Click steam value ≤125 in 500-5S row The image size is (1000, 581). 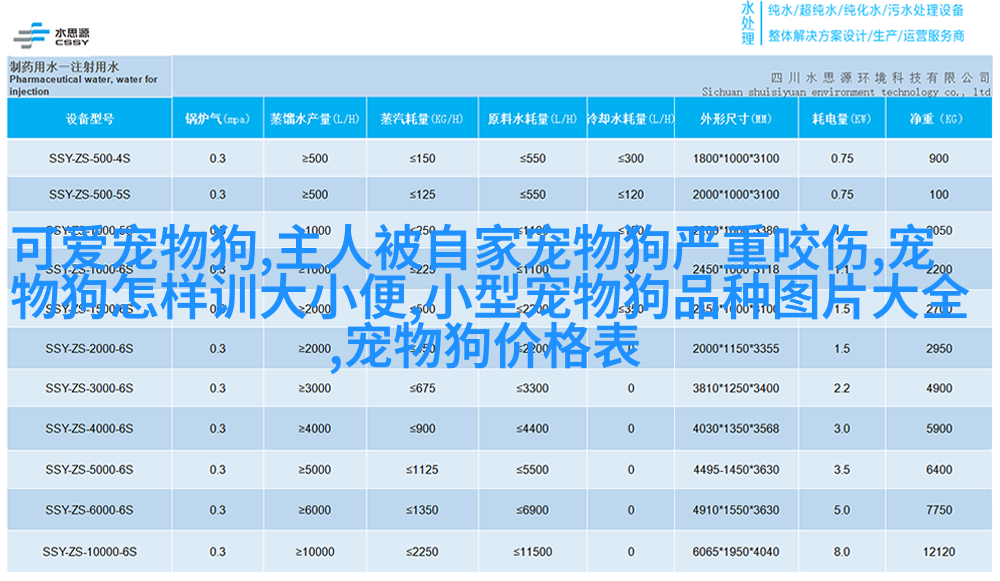pyautogui.click(x=422, y=195)
